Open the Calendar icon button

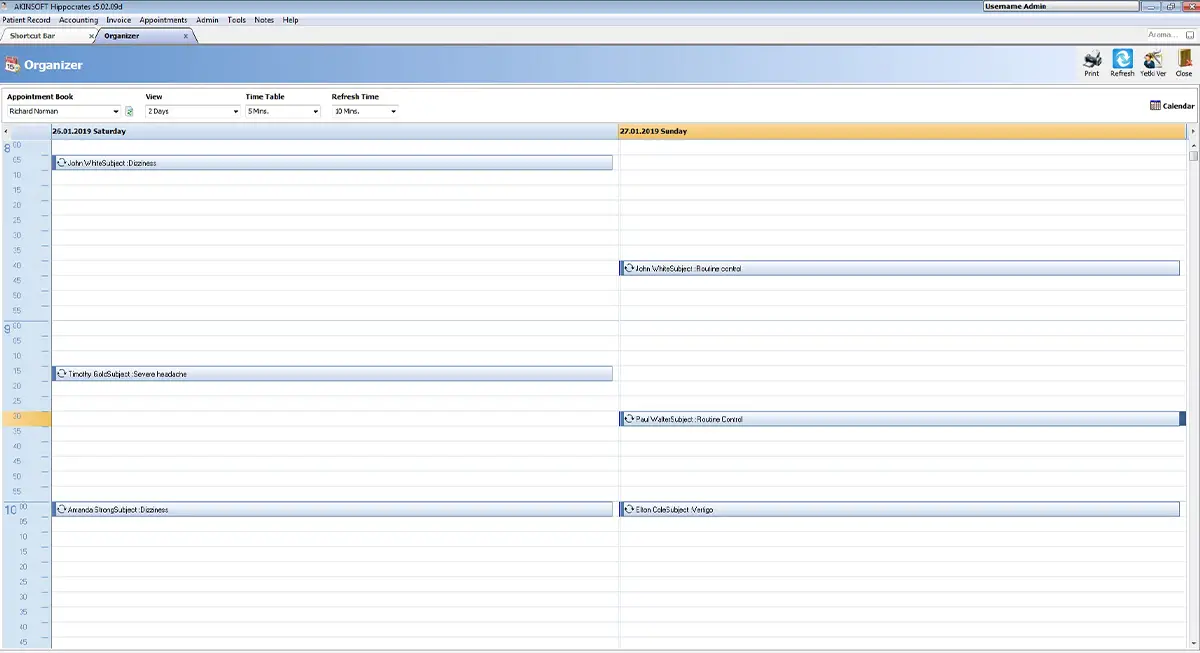(1172, 105)
